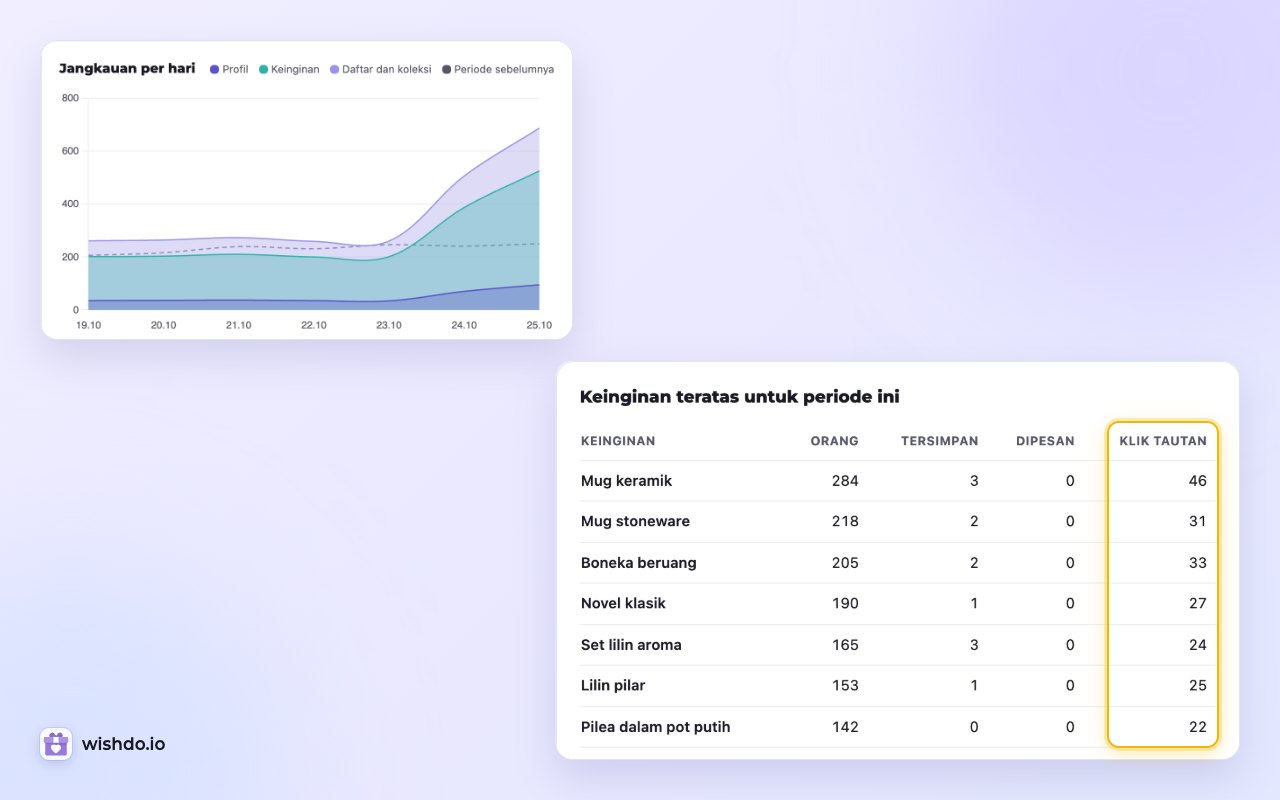The height and width of the screenshot is (800, 1280).
Task: Sort table by KEINGINAN column header
Action: [618, 441]
